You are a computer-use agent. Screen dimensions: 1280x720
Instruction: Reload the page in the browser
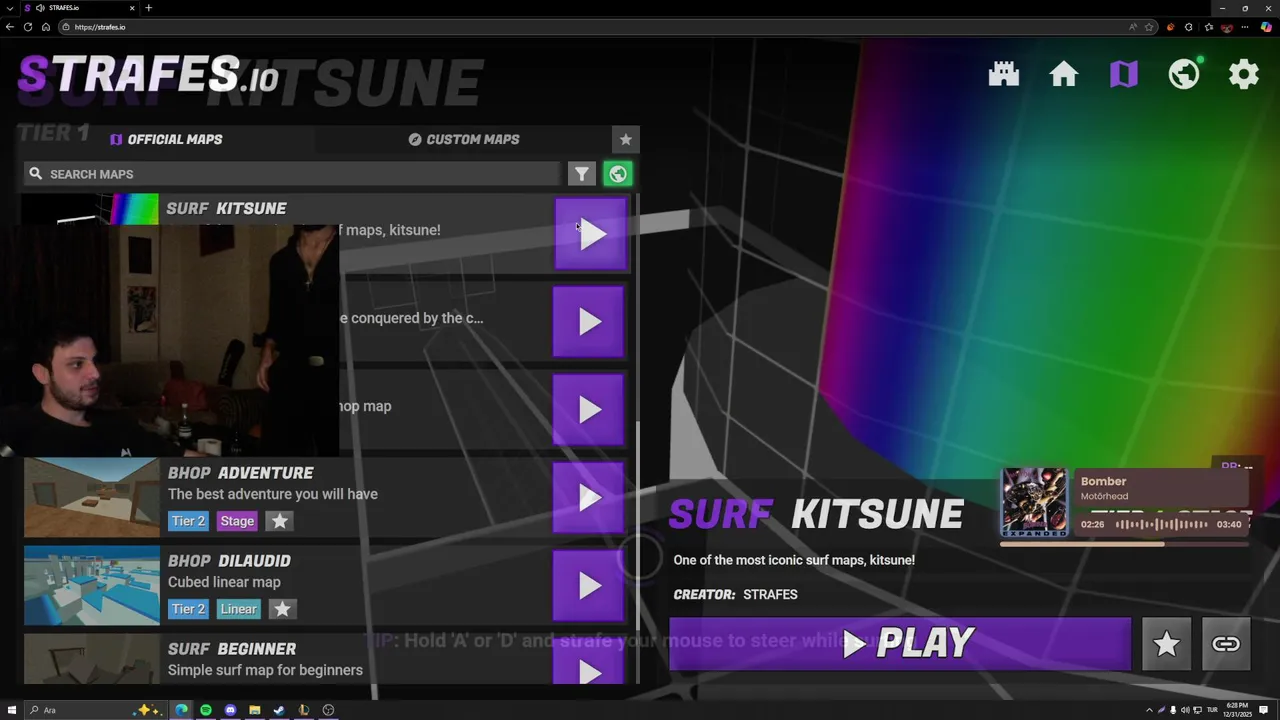(28, 27)
